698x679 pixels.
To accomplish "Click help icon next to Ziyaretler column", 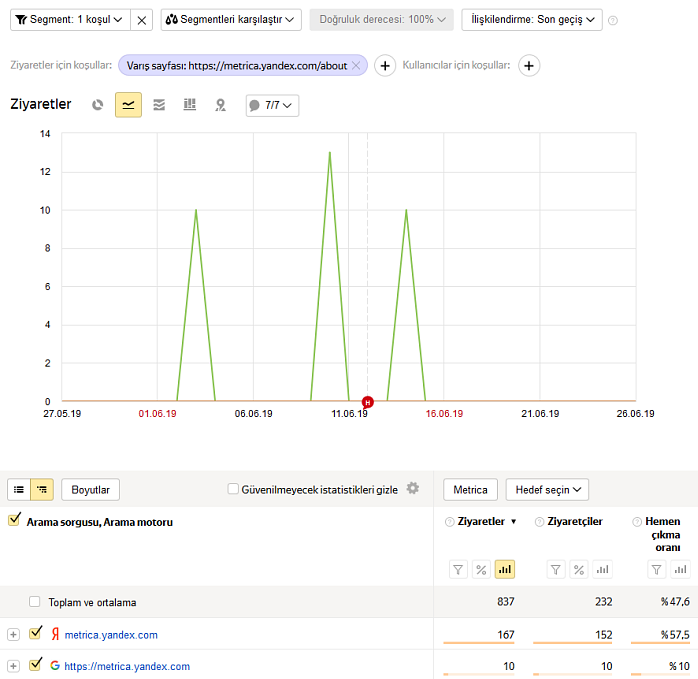I will click(x=450, y=522).
